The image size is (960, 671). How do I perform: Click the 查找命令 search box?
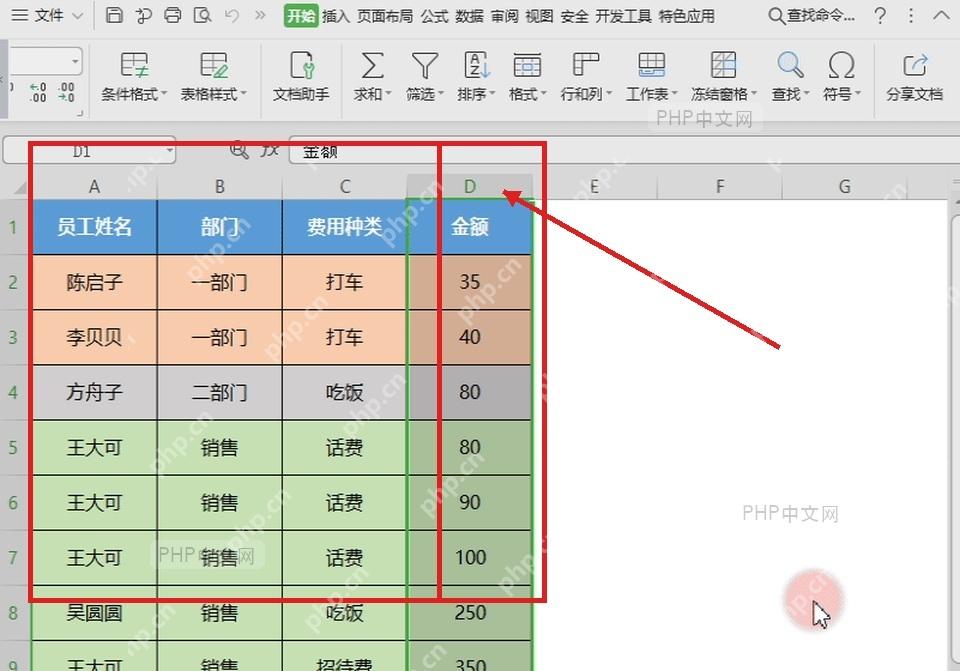tap(812, 15)
